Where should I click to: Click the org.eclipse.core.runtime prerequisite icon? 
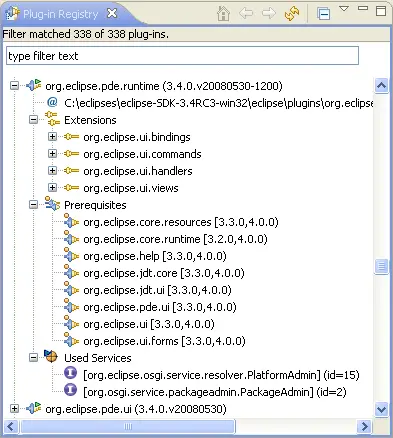(71, 238)
